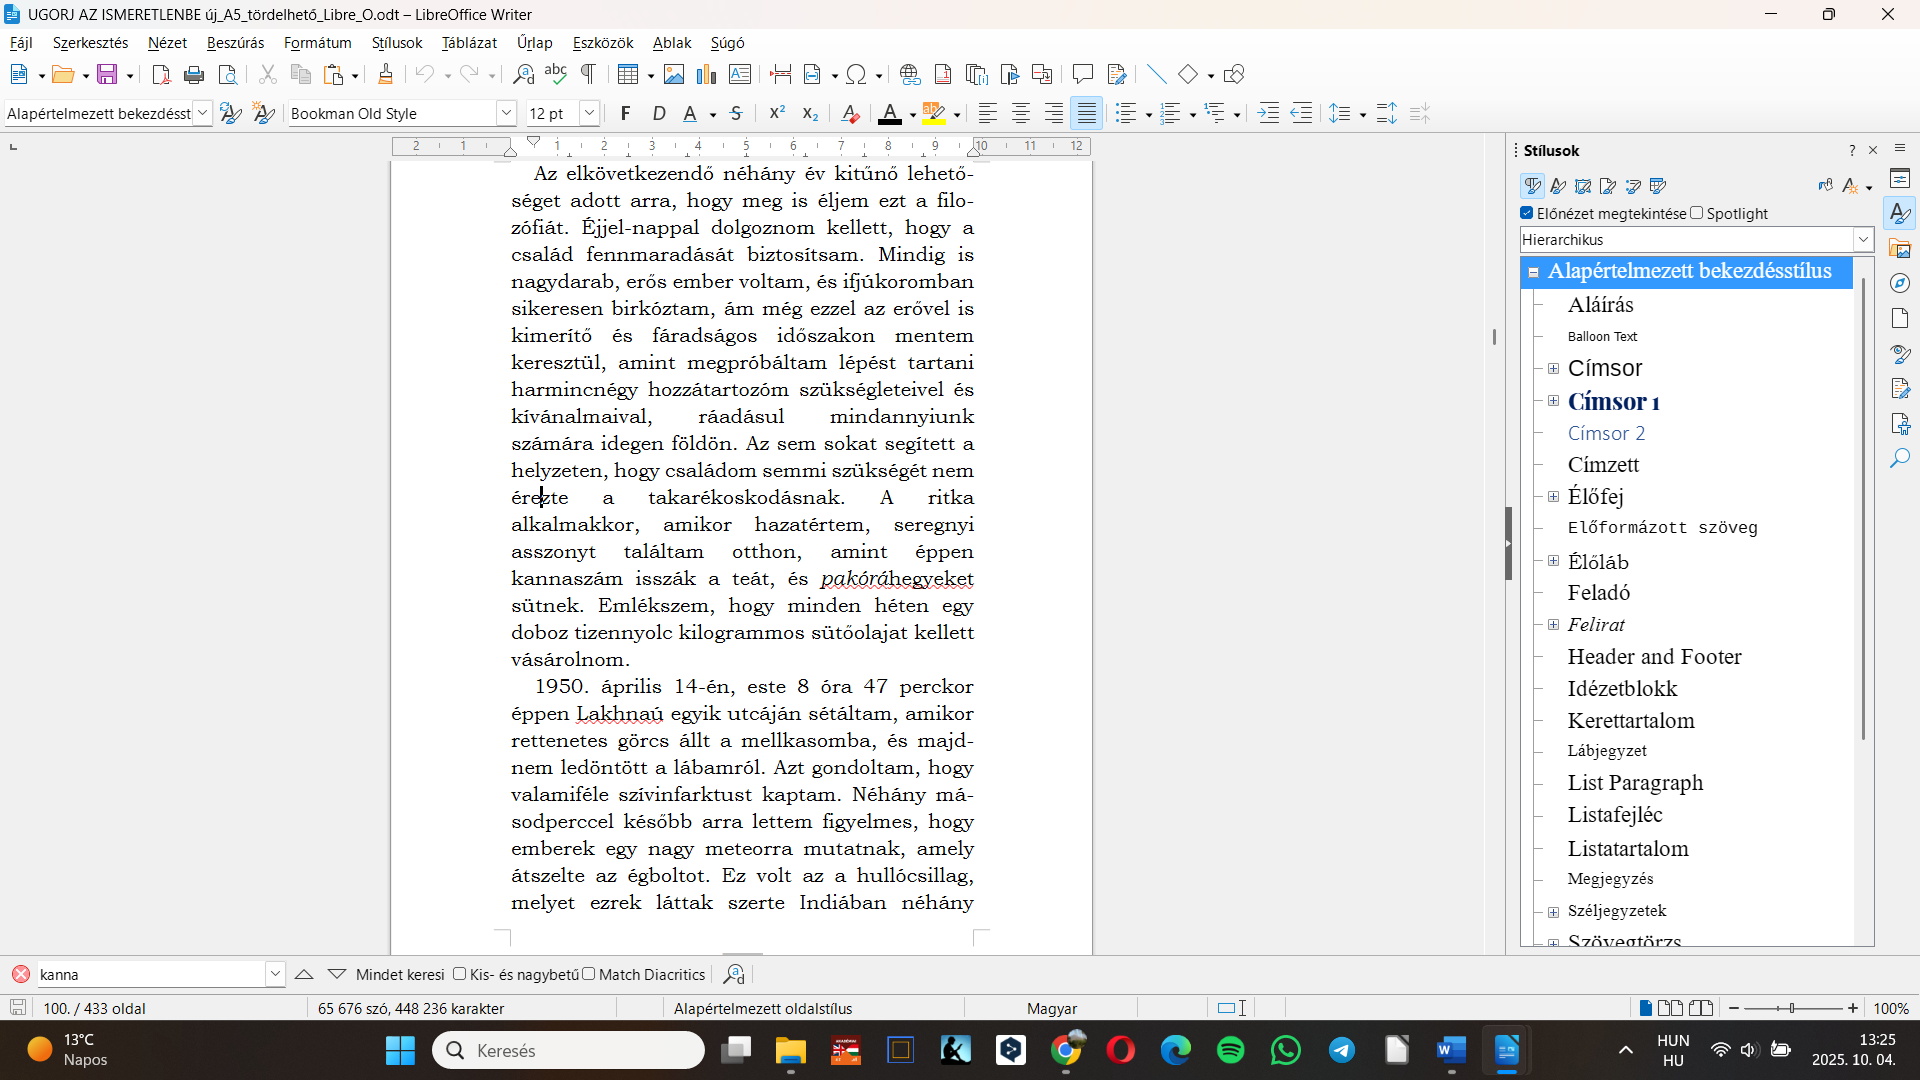Enable the Spotlight checkbox

(x=1696, y=213)
